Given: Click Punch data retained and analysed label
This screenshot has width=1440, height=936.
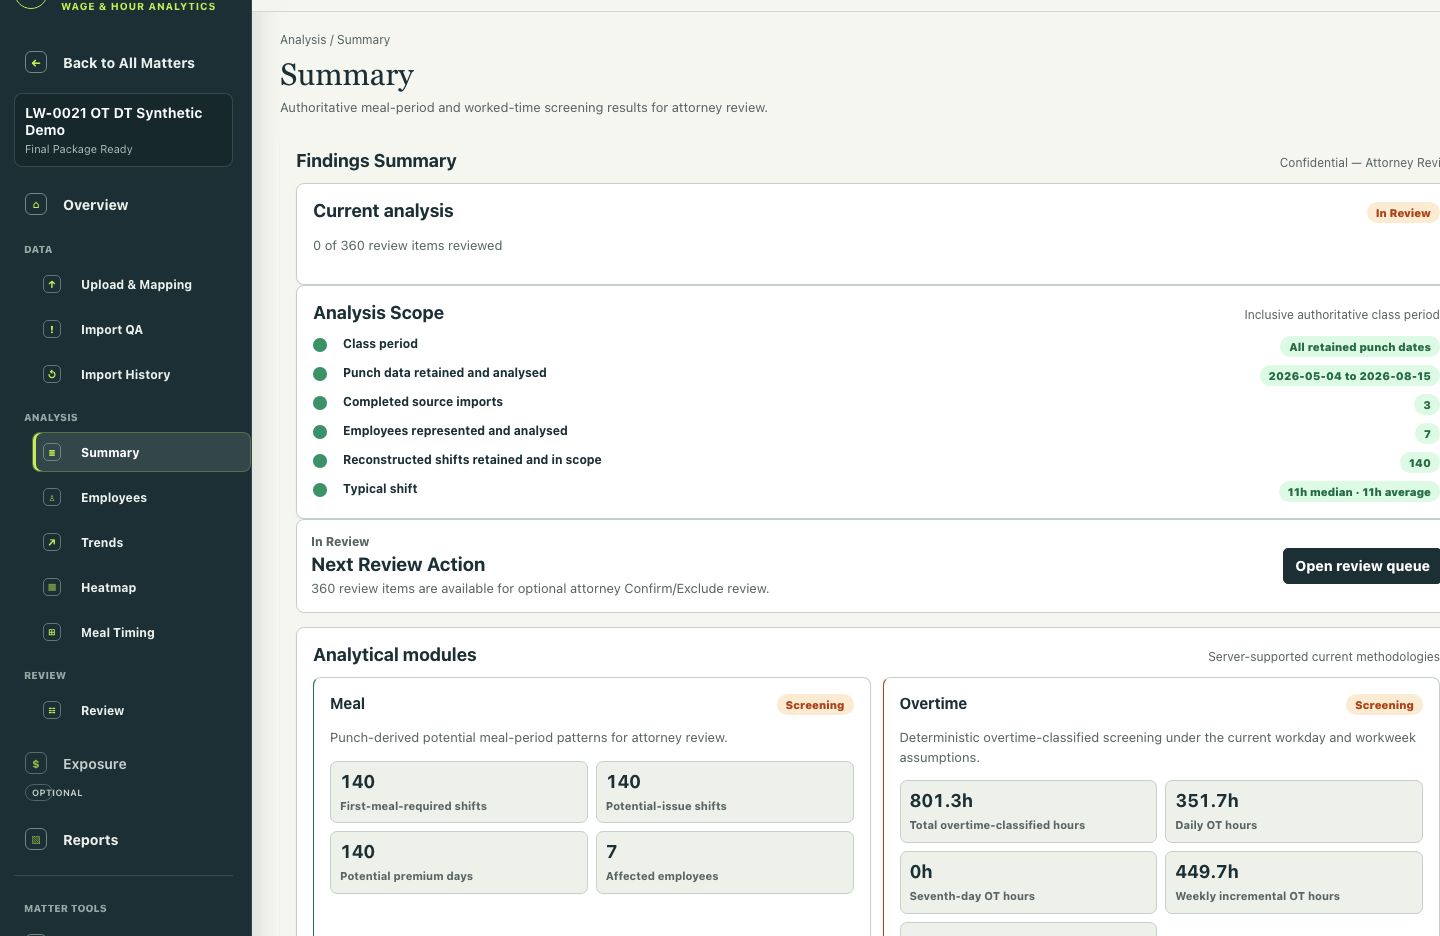Looking at the screenshot, I should (445, 373).
